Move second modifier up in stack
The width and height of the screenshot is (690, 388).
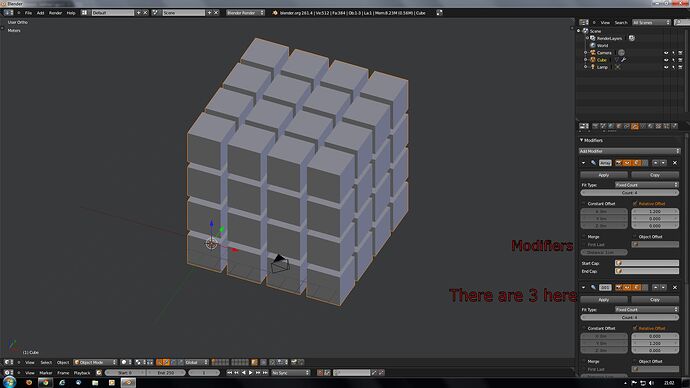point(655,287)
